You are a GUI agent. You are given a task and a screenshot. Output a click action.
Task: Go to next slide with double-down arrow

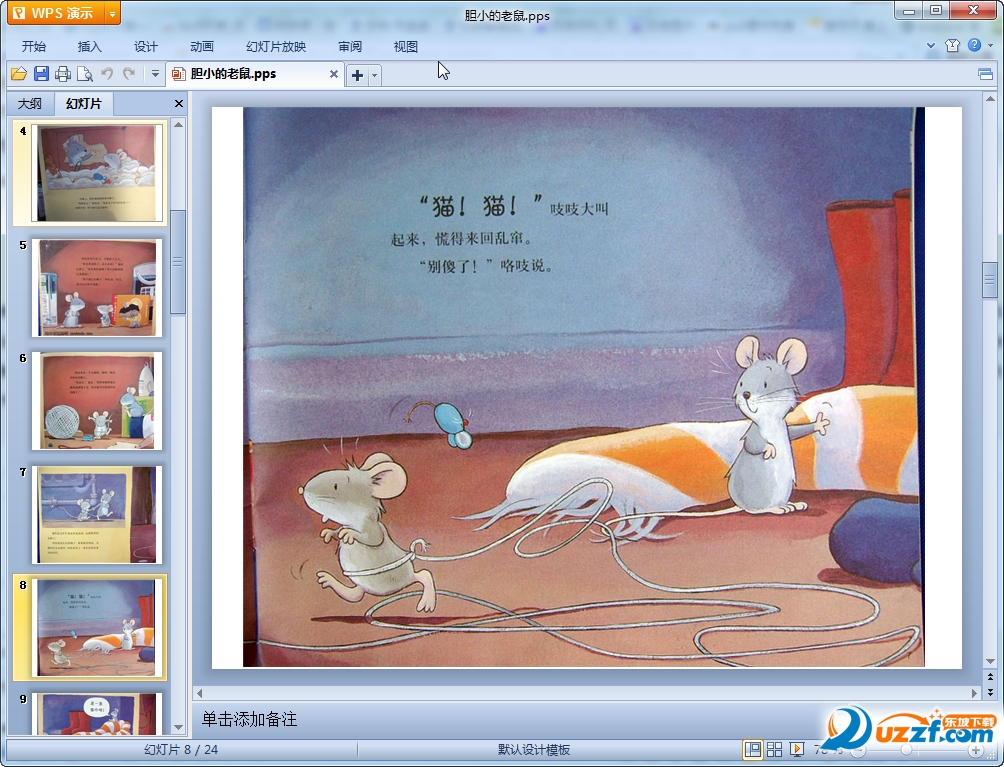[x=990, y=692]
